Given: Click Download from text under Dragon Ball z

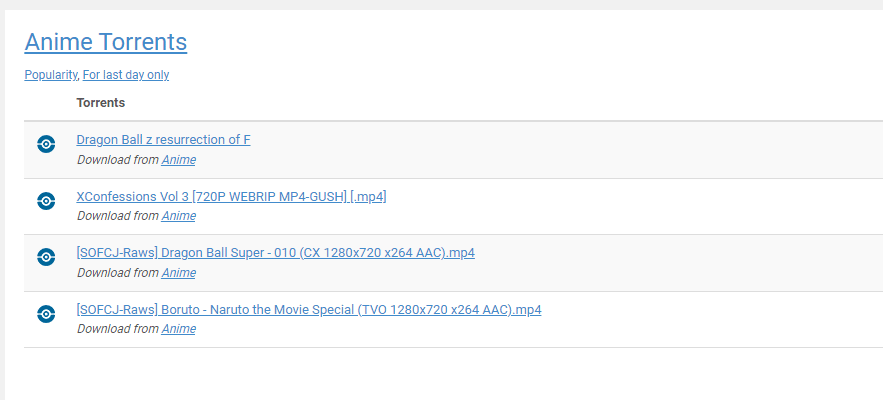Looking at the screenshot, I should (x=118, y=160).
